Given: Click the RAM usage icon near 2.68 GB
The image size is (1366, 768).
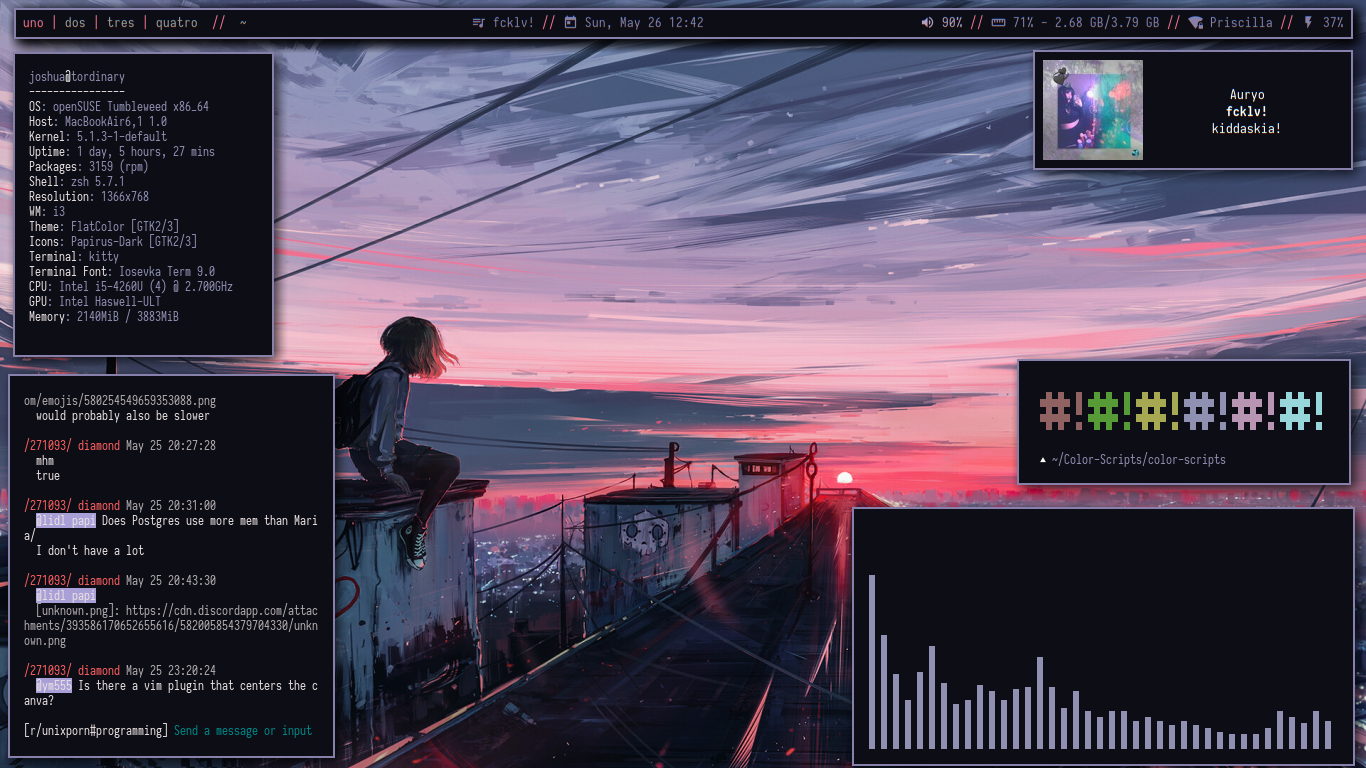Looking at the screenshot, I should pyautogui.click(x=997, y=22).
